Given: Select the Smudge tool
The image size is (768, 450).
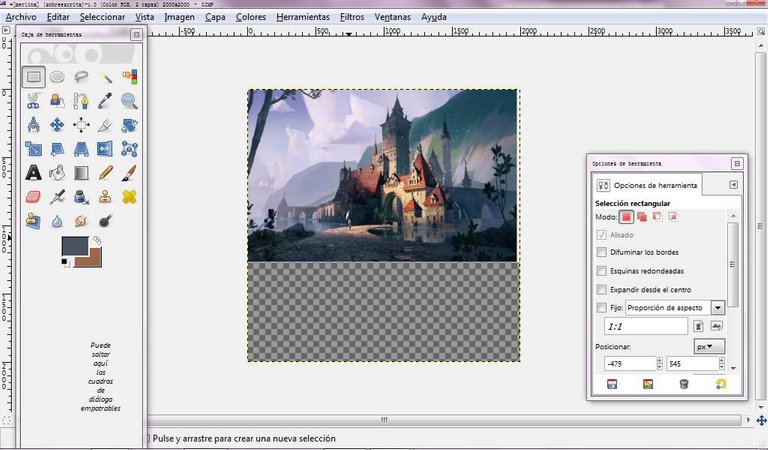Looking at the screenshot, I should point(81,221).
